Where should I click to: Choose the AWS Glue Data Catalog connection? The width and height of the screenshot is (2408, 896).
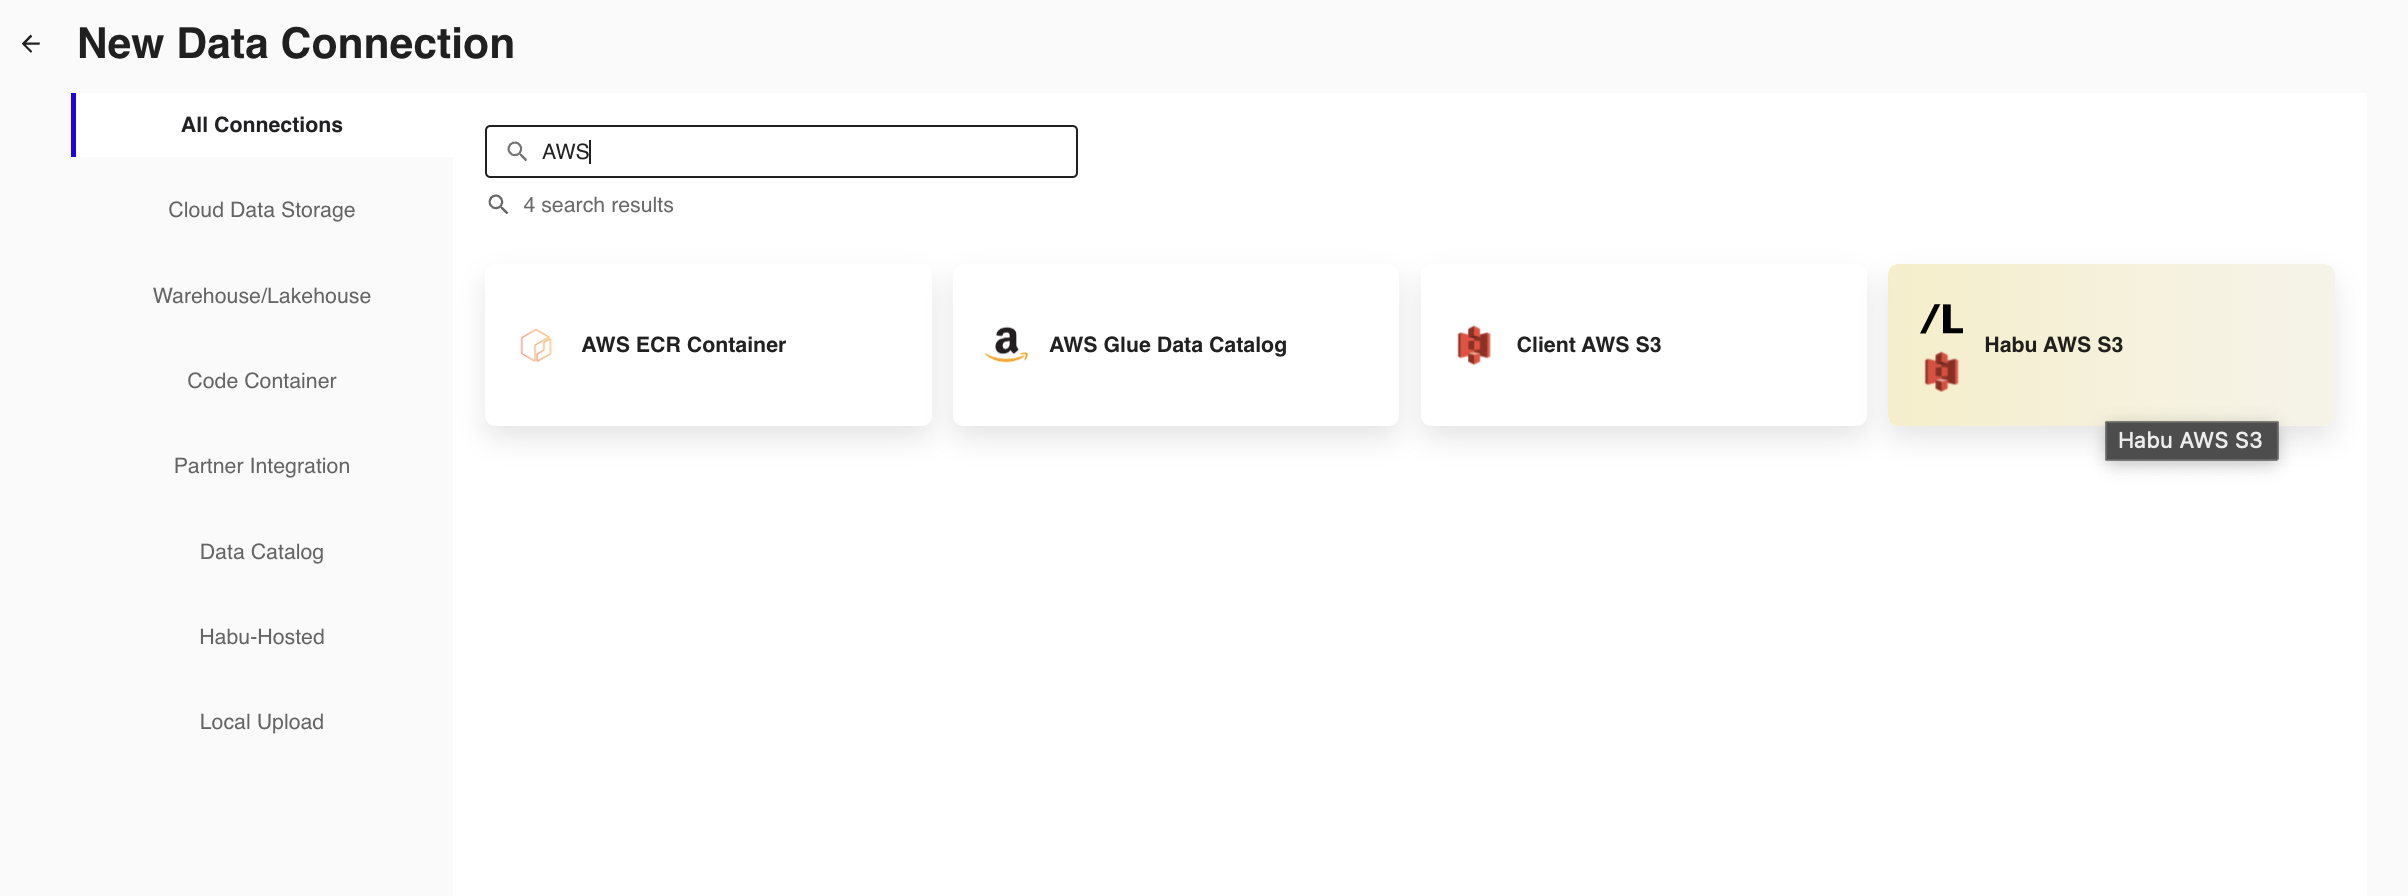tap(1176, 345)
